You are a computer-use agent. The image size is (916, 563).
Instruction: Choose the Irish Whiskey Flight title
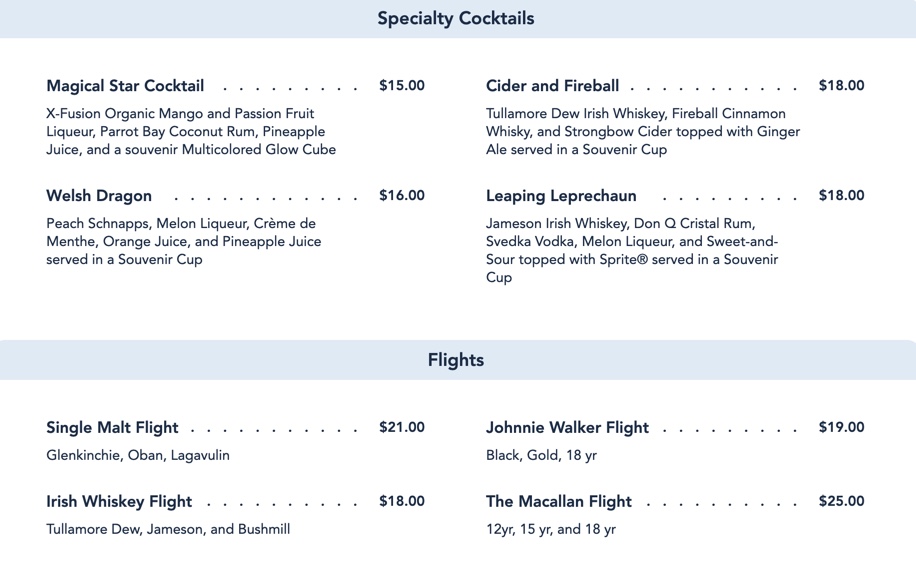tap(119, 502)
